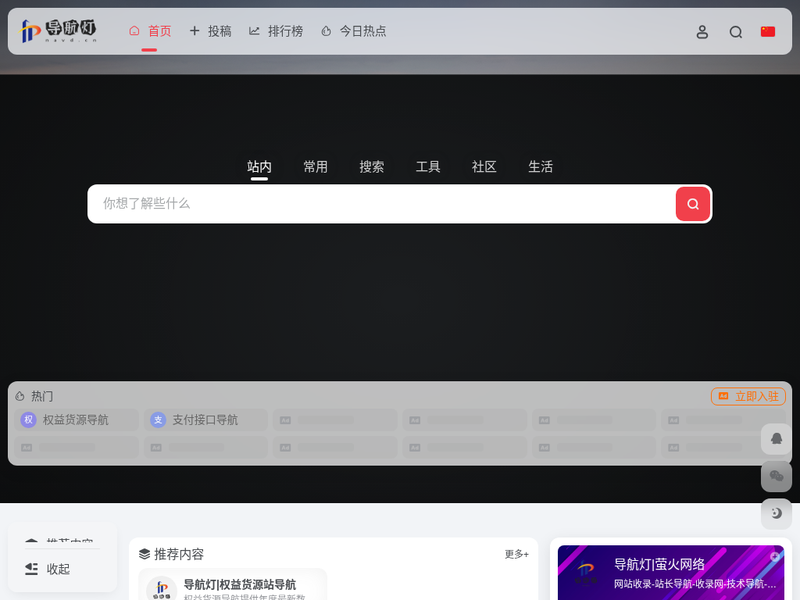Choose the 生活 search tab

540,167
